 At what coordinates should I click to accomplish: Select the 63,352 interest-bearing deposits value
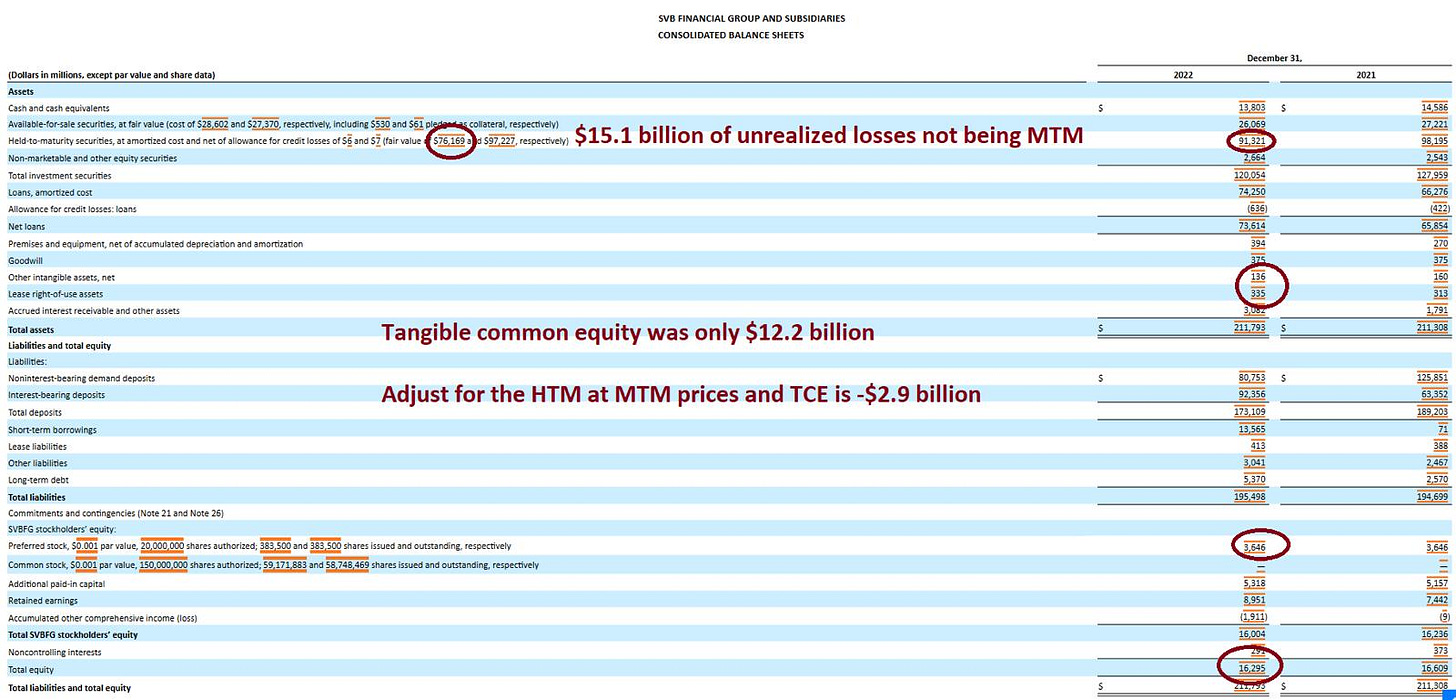tap(1434, 395)
